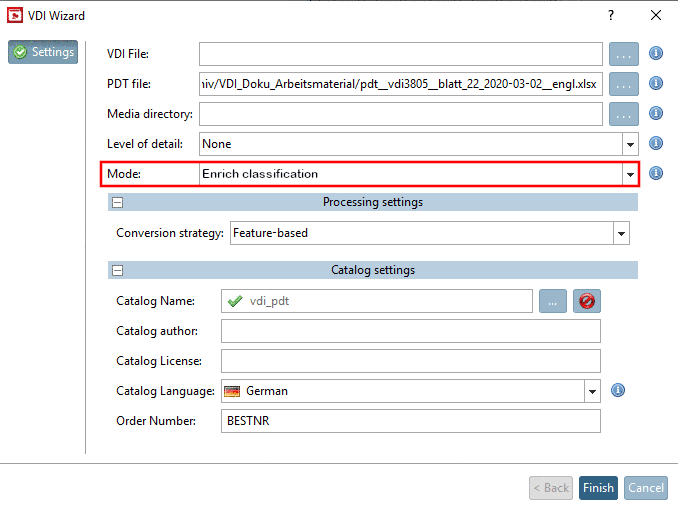Click the info icon beside Catalog Language
The height and width of the screenshot is (510, 678).
617,390
